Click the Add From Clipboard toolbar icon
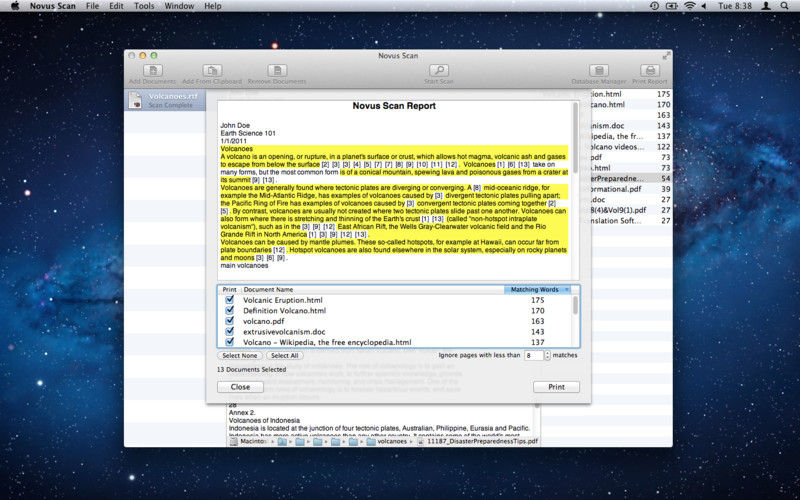Viewport: 800px width, 500px height. coord(212,70)
